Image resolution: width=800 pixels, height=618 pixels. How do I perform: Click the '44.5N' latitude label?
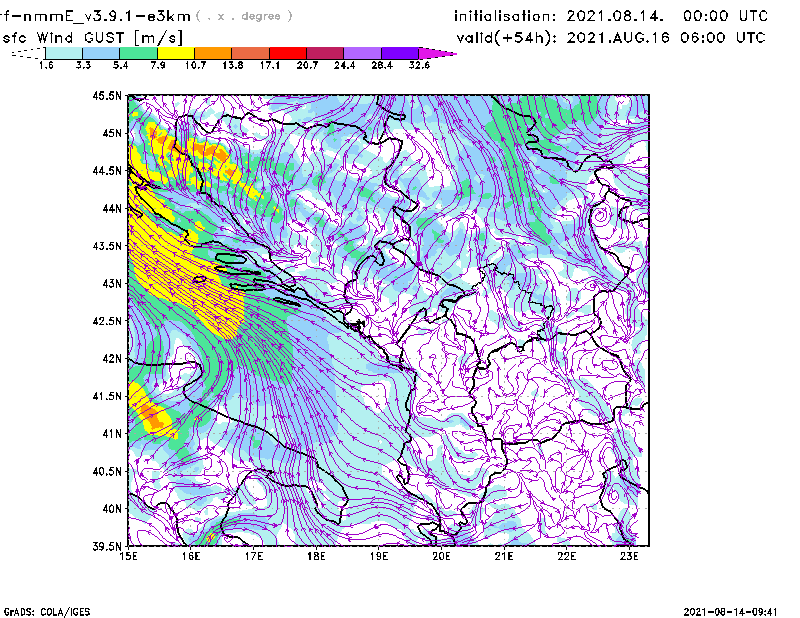107,170
